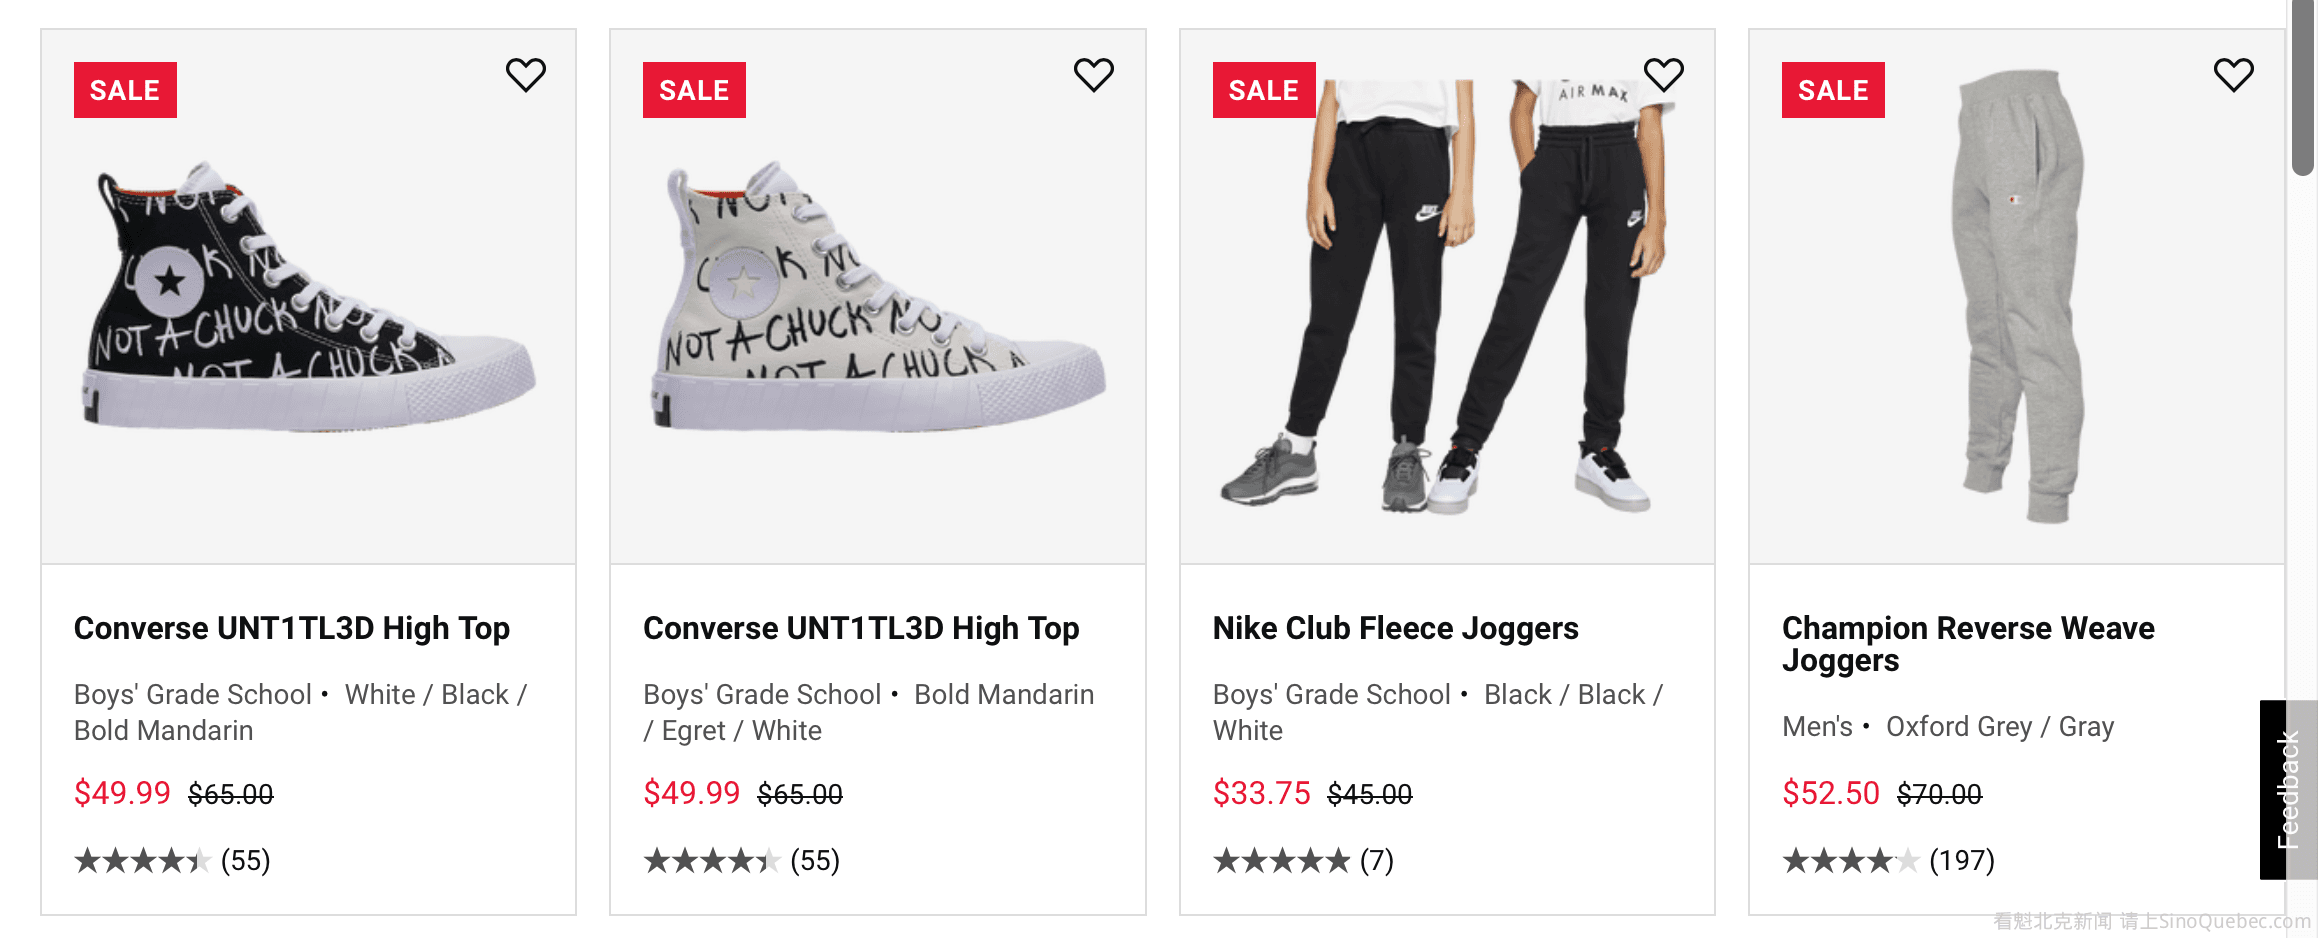
Task: Toggle heart on Champion Reverse Weave Joggers
Action: pyautogui.click(x=2233, y=75)
